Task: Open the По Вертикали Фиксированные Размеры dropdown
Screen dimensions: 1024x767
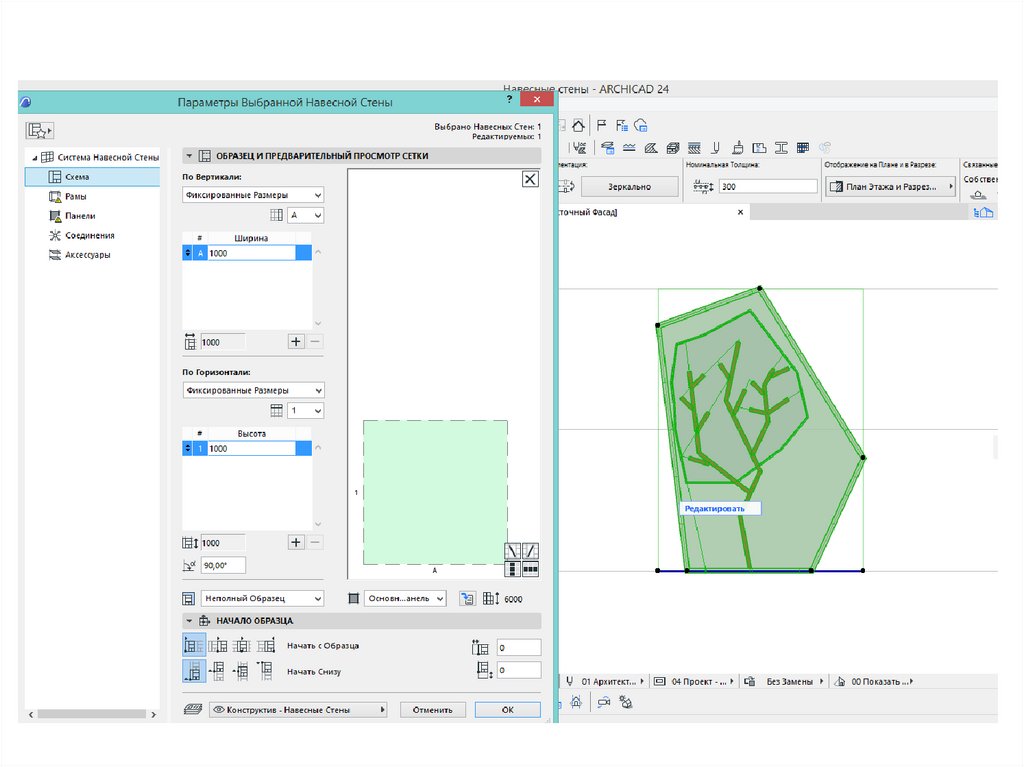Action: click(x=253, y=196)
